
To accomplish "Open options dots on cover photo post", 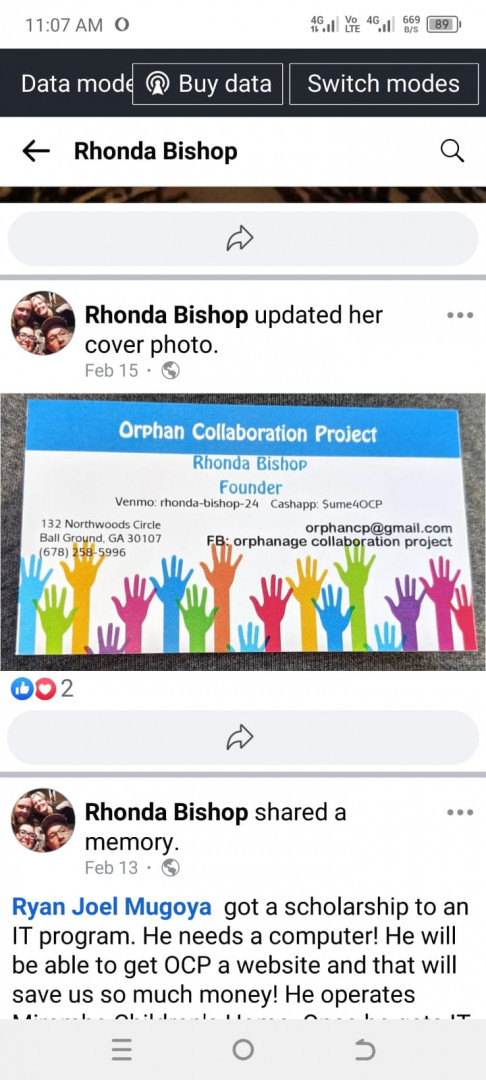I will pos(460,315).
